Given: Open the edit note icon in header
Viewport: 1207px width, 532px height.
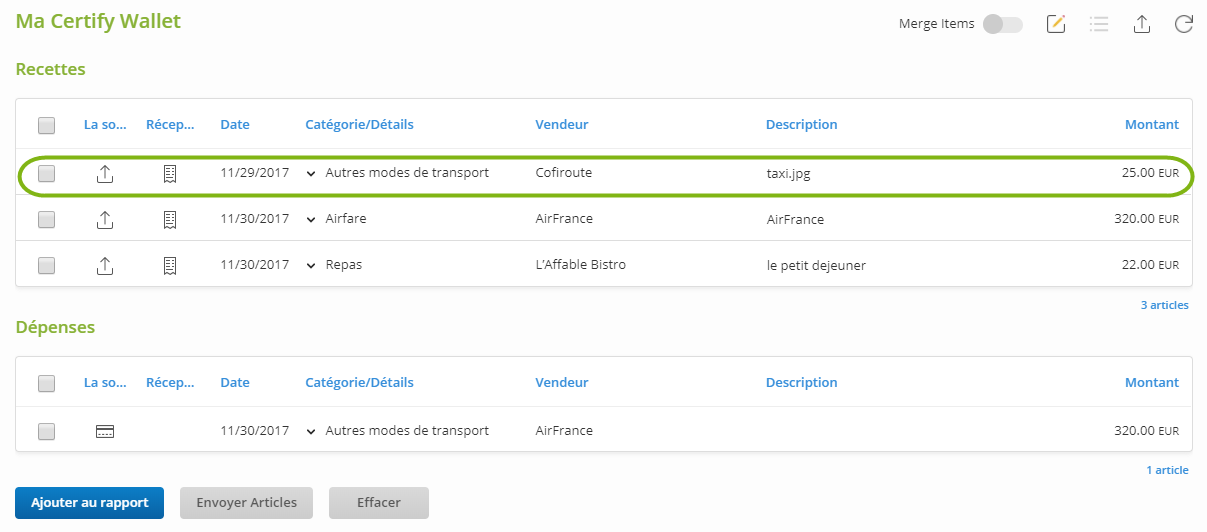Looking at the screenshot, I should click(1056, 24).
